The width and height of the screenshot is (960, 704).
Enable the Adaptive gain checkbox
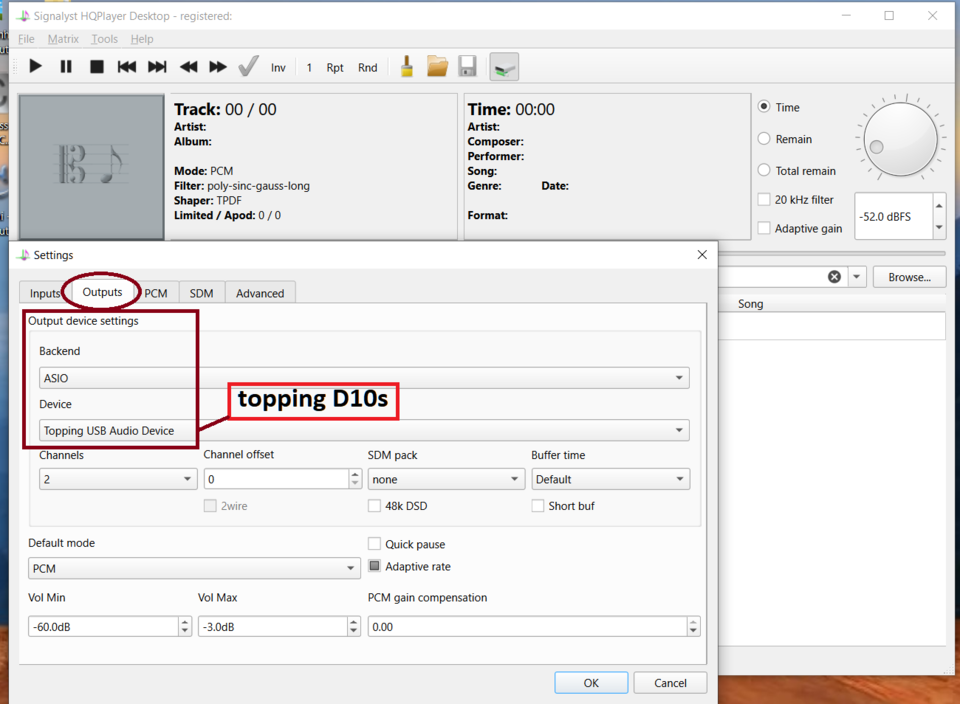point(764,228)
